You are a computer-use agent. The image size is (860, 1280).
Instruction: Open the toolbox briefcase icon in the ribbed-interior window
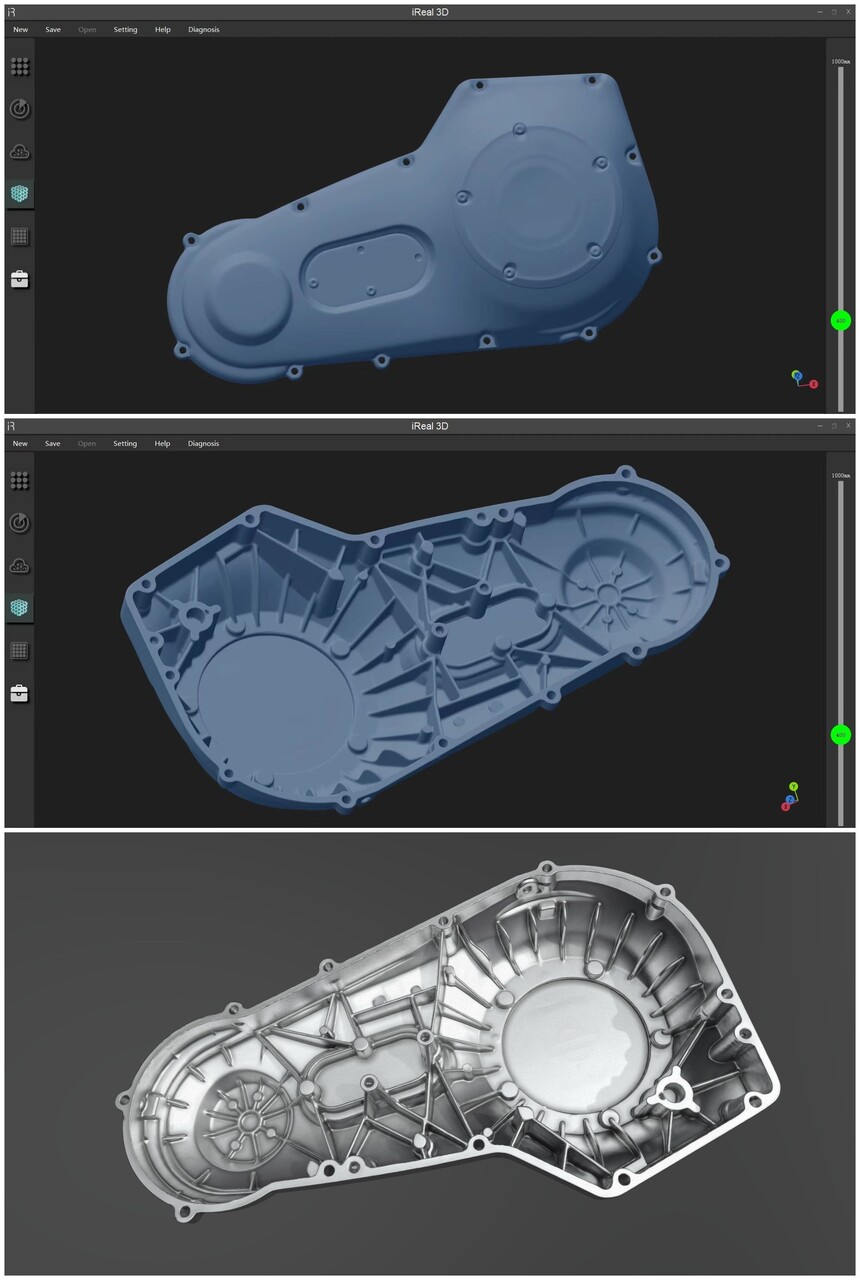coord(20,693)
